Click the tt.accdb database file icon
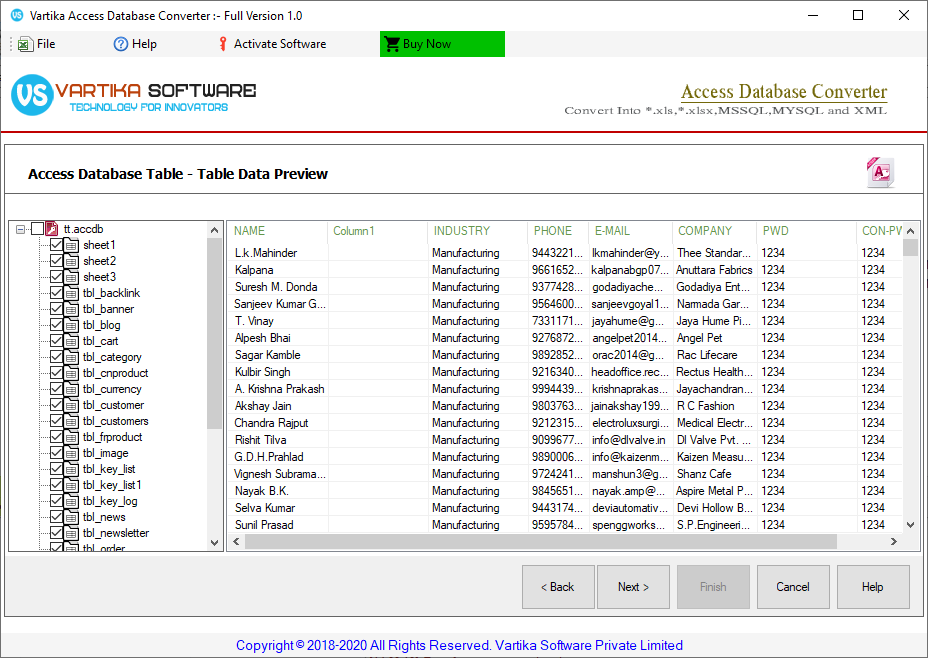This screenshot has width=928, height=658. (52, 229)
